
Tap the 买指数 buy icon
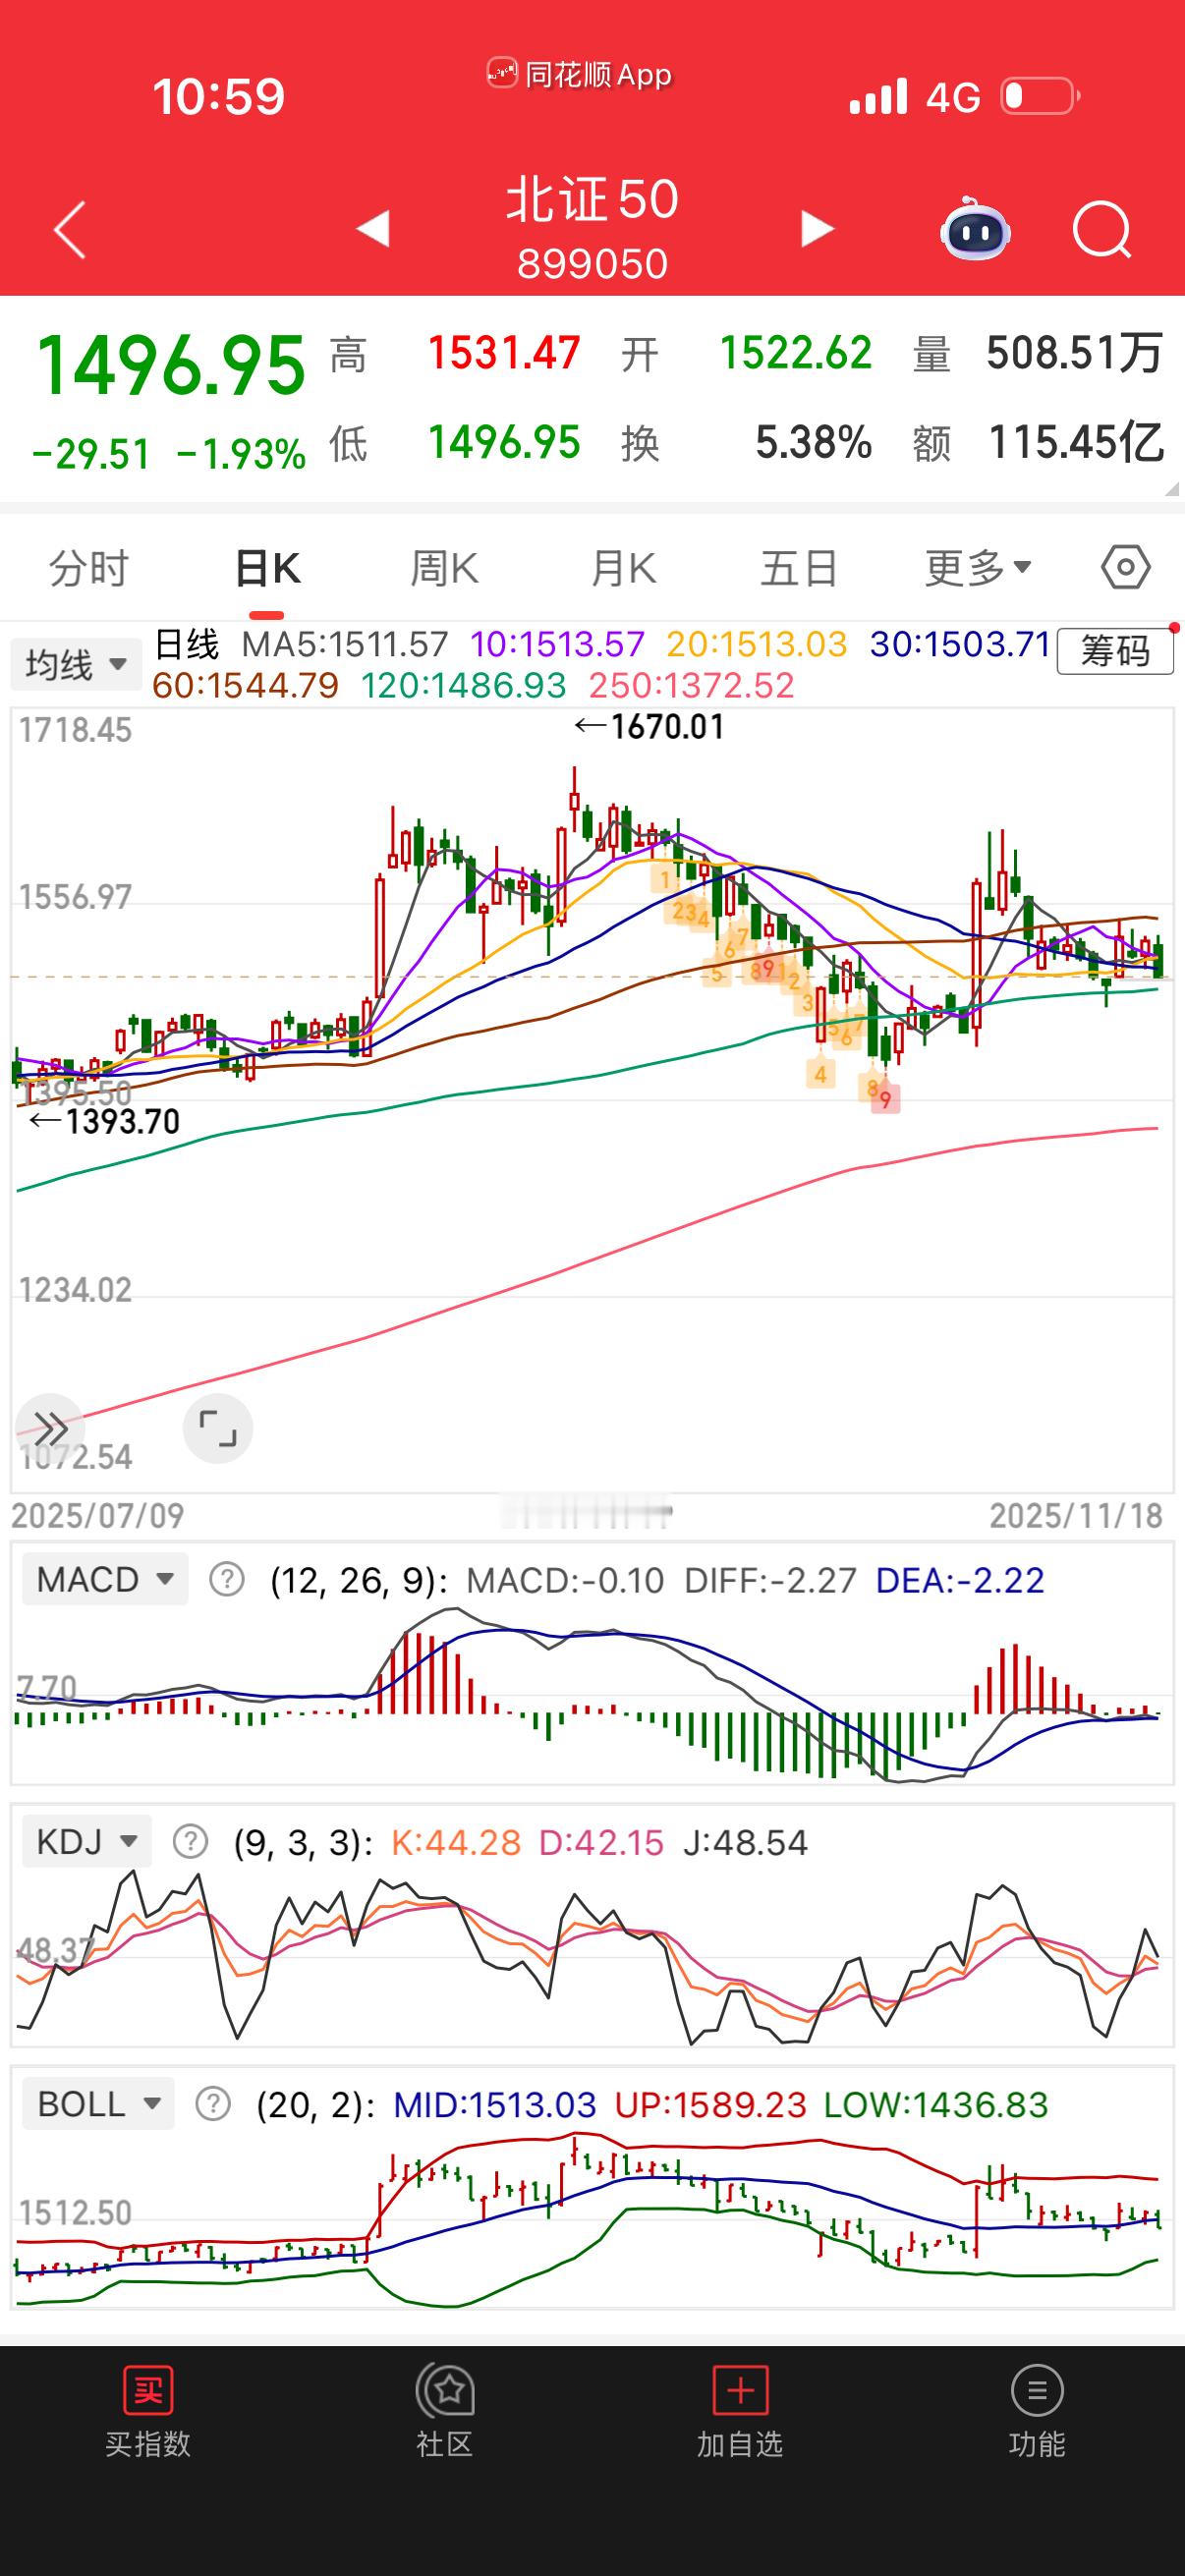pos(148,2390)
